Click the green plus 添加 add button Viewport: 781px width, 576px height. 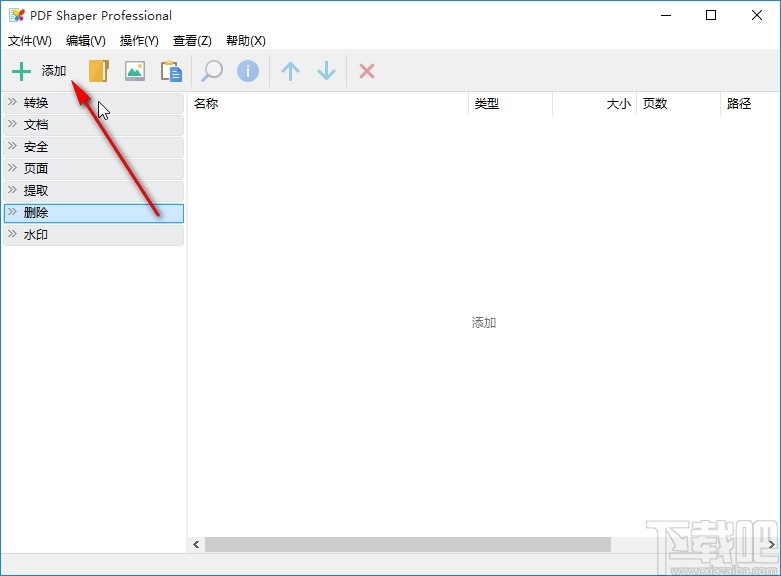click(39, 71)
